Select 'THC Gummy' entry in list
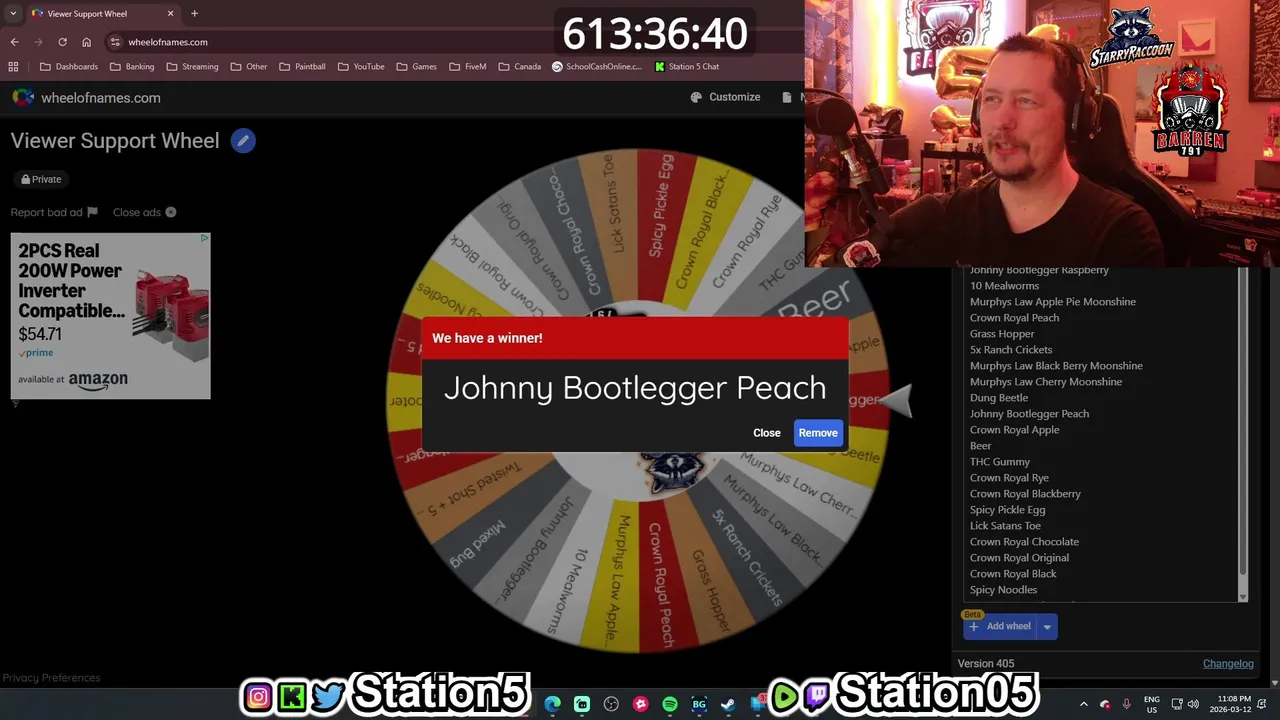The image size is (1280, 720). click(x=999, y=462)
